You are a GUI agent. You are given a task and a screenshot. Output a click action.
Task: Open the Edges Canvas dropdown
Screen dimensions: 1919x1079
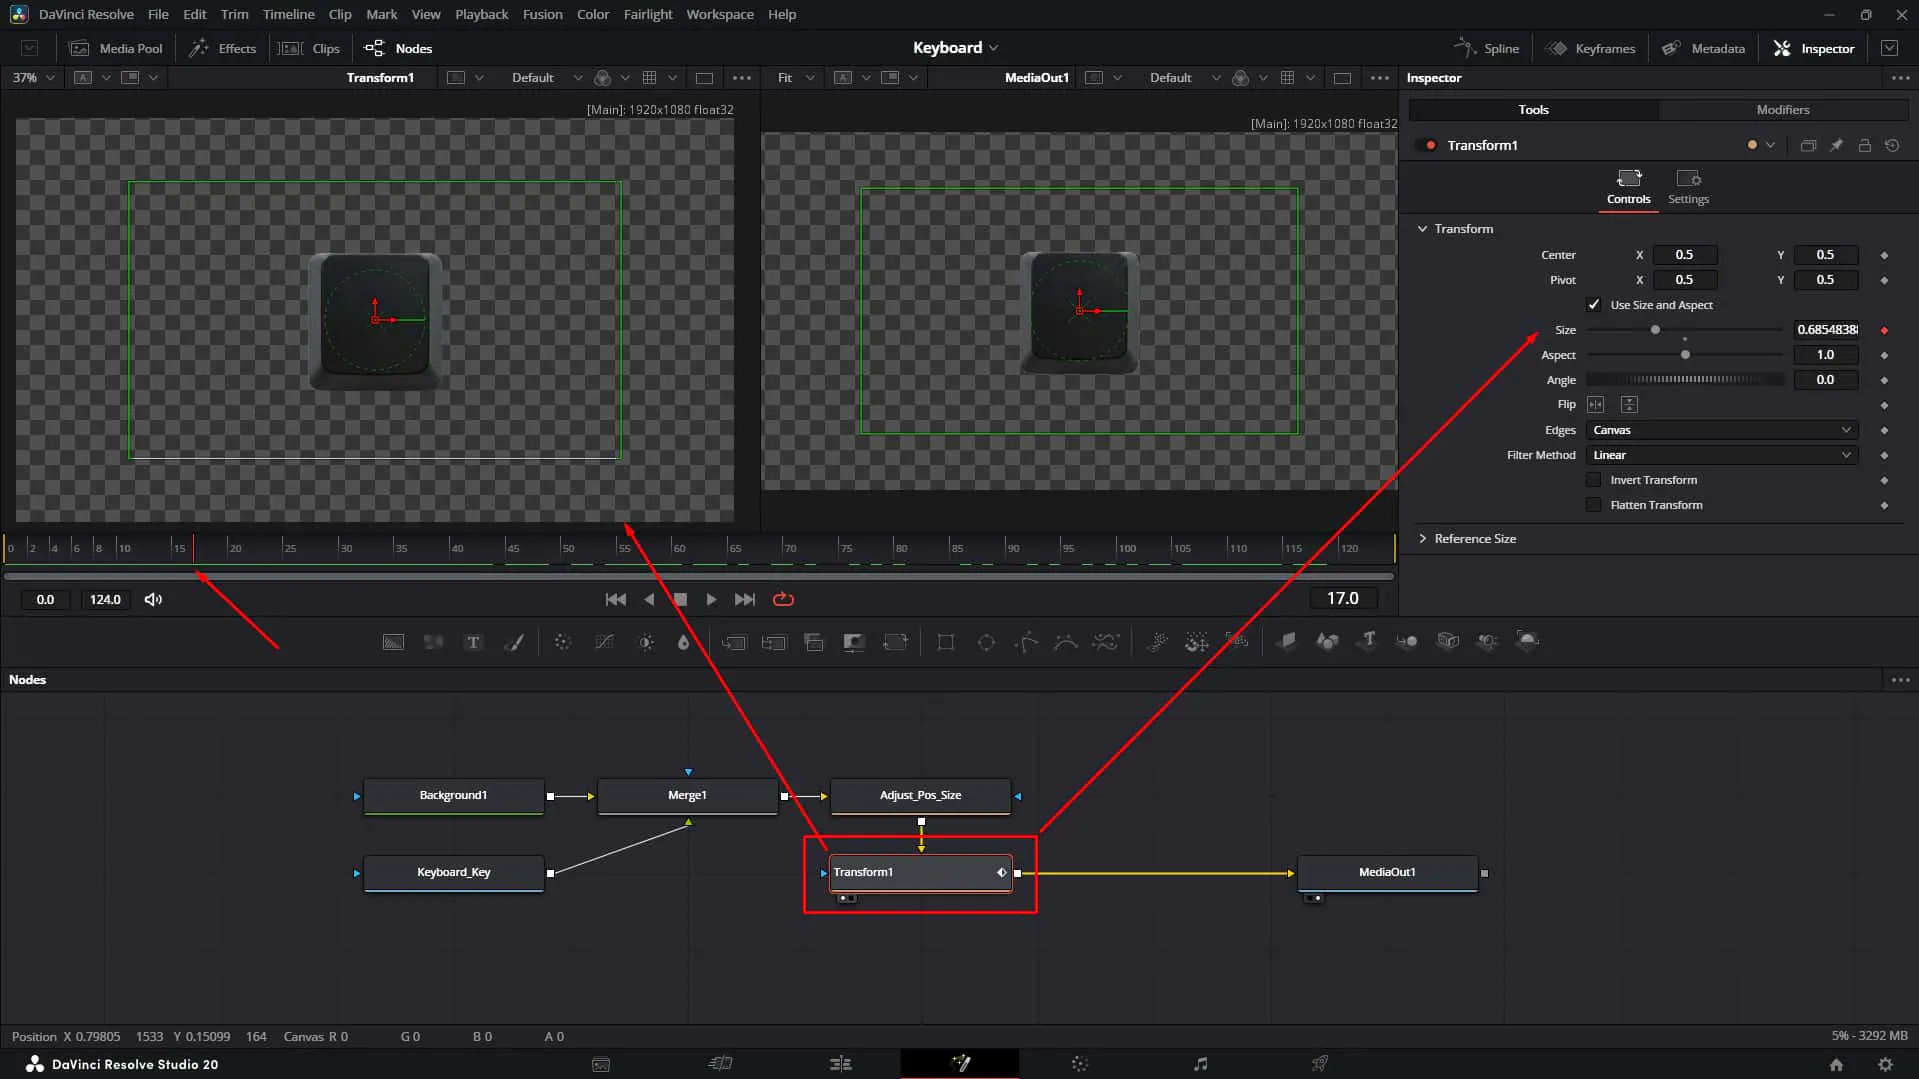click(x=1722, y=430)
